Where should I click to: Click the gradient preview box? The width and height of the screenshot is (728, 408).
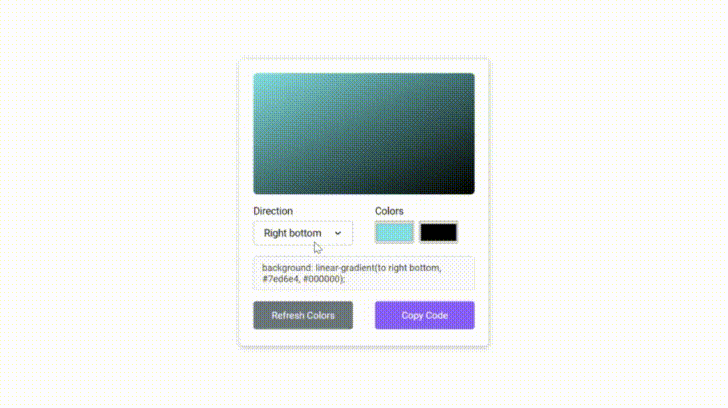click(x=364, y=133)
